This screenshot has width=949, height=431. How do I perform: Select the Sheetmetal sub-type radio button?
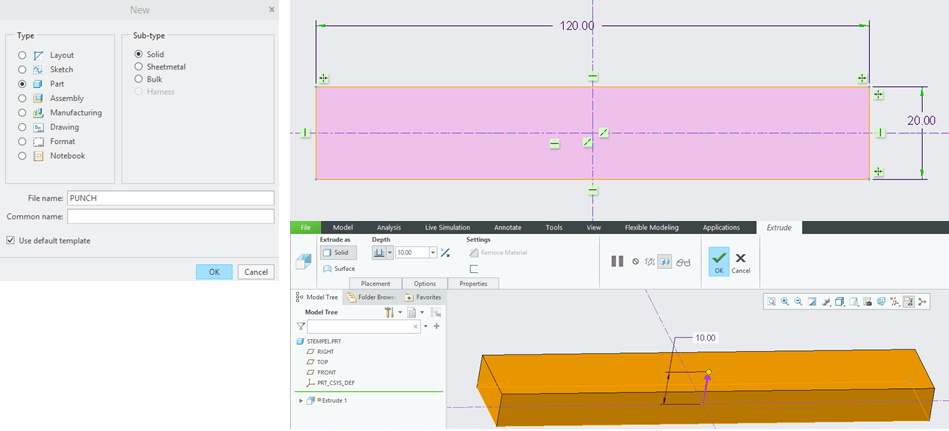click(x=138, y=67)
